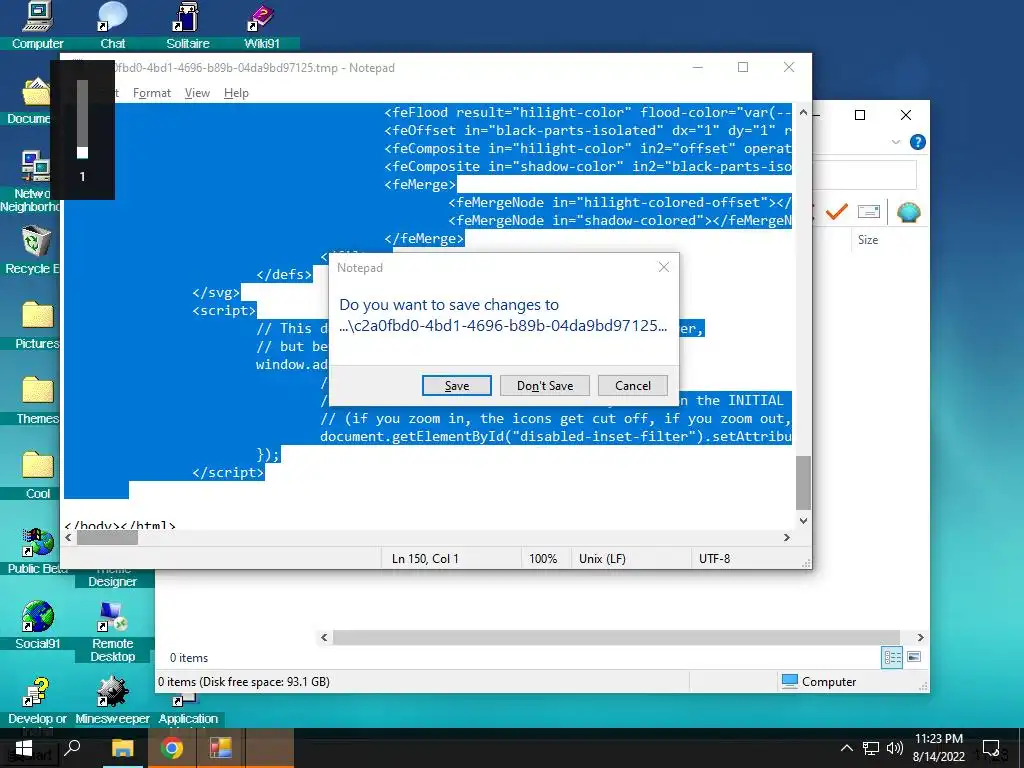Open the Computer desktop icon
Image resolution: width=1024 pixels, height=768 pixels.
[37, 25]
